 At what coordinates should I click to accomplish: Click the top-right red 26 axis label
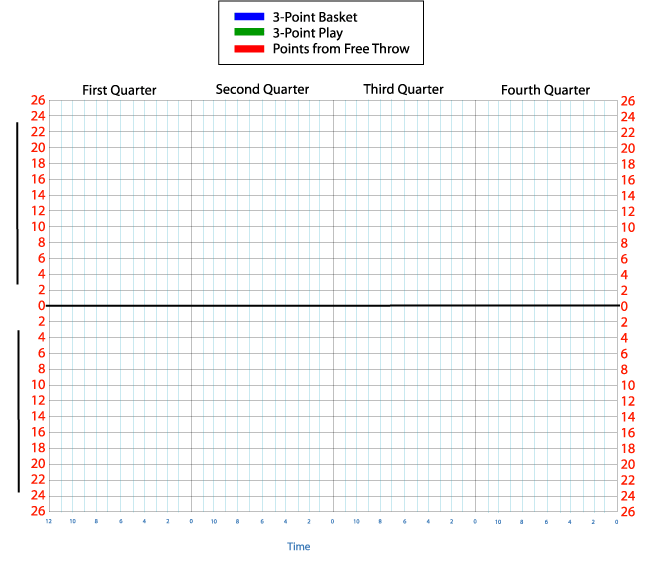click(627, 101)
